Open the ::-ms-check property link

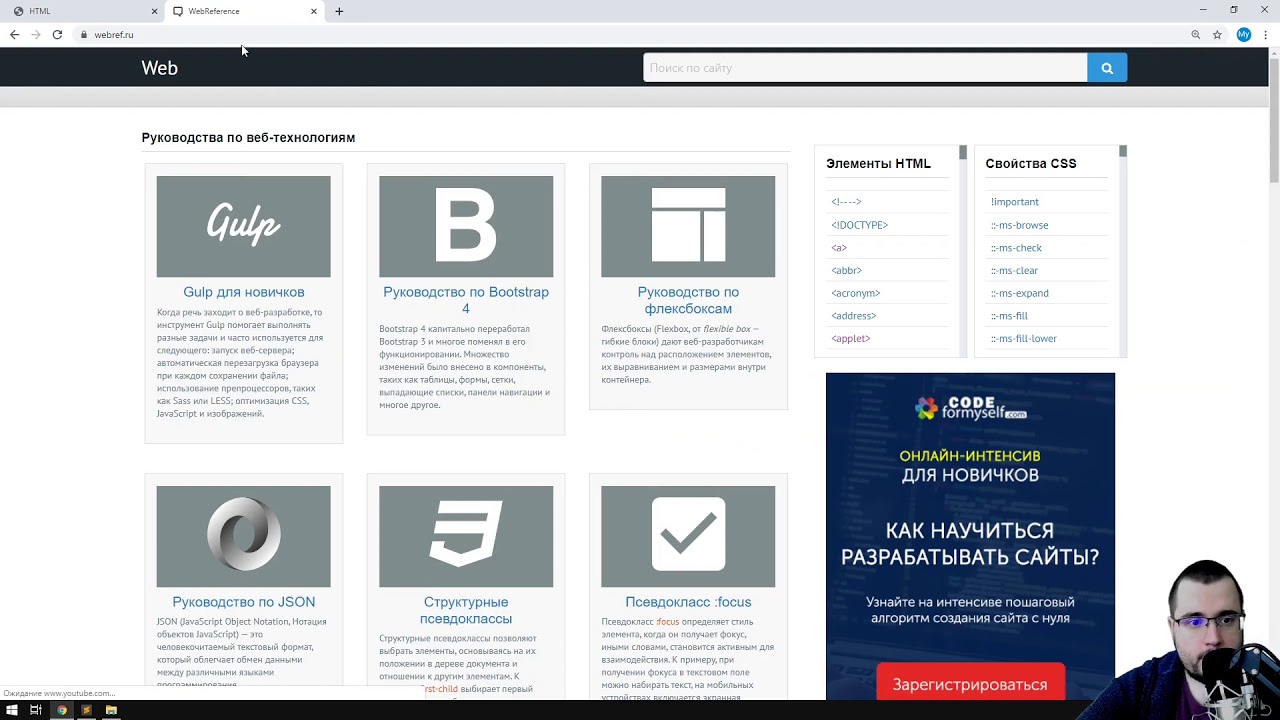pyautogui.click(x=1016, y=248)
